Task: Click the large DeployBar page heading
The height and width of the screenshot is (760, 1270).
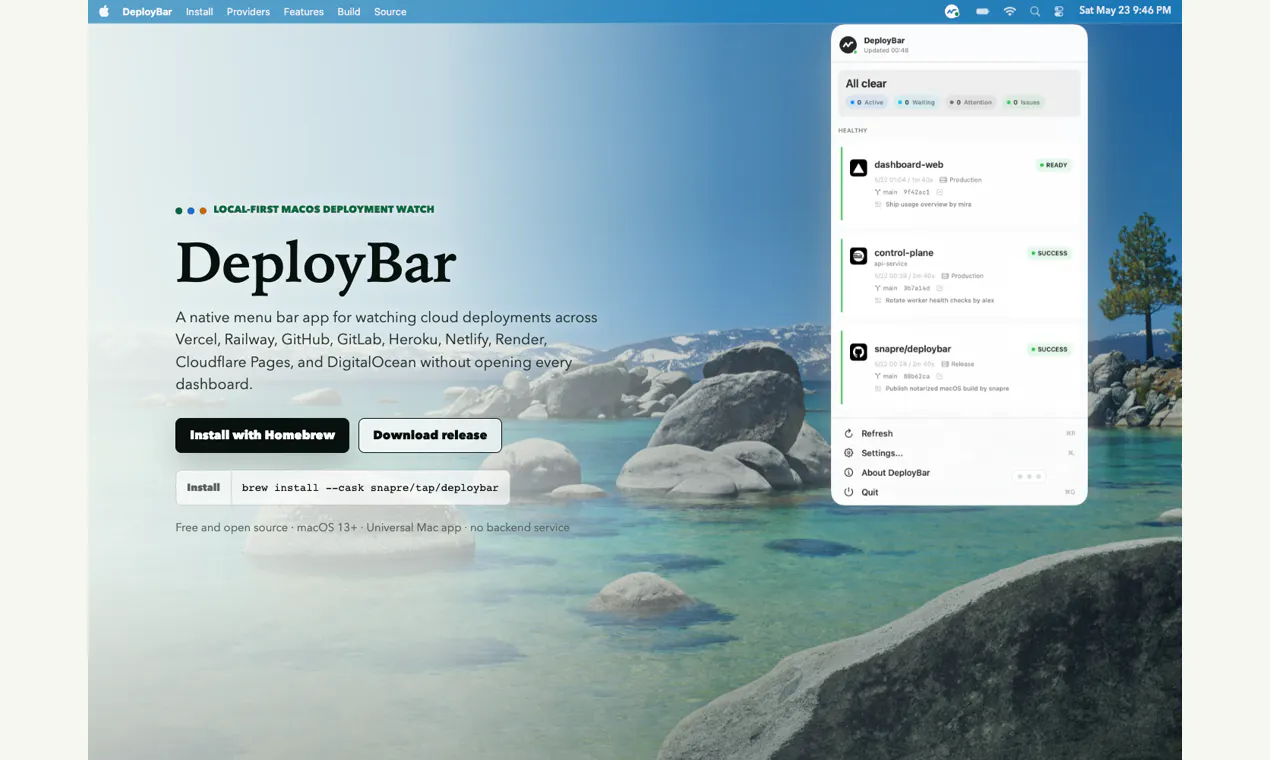Action: pyautogui.click(x=316, y=263)
